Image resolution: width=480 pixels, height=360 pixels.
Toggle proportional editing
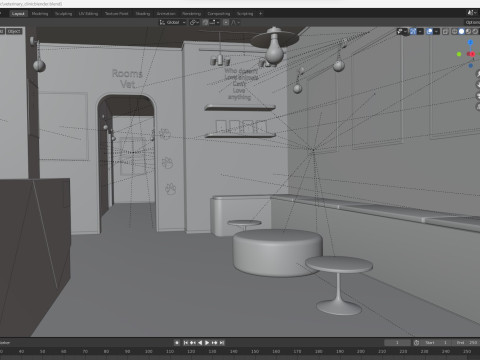tap(226, 22)
